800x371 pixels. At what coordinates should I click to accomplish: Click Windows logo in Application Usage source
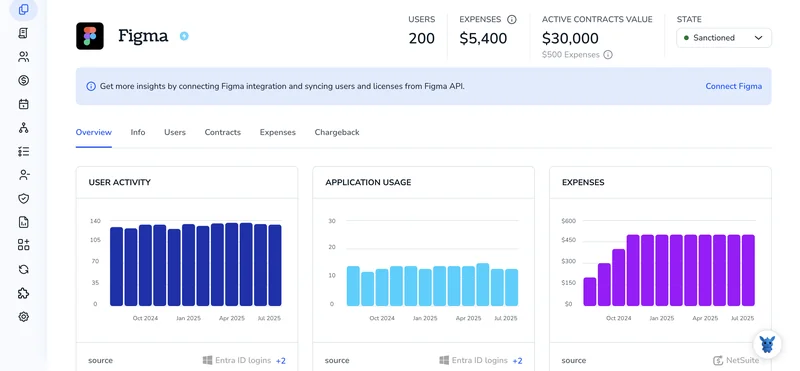point(444,360)
